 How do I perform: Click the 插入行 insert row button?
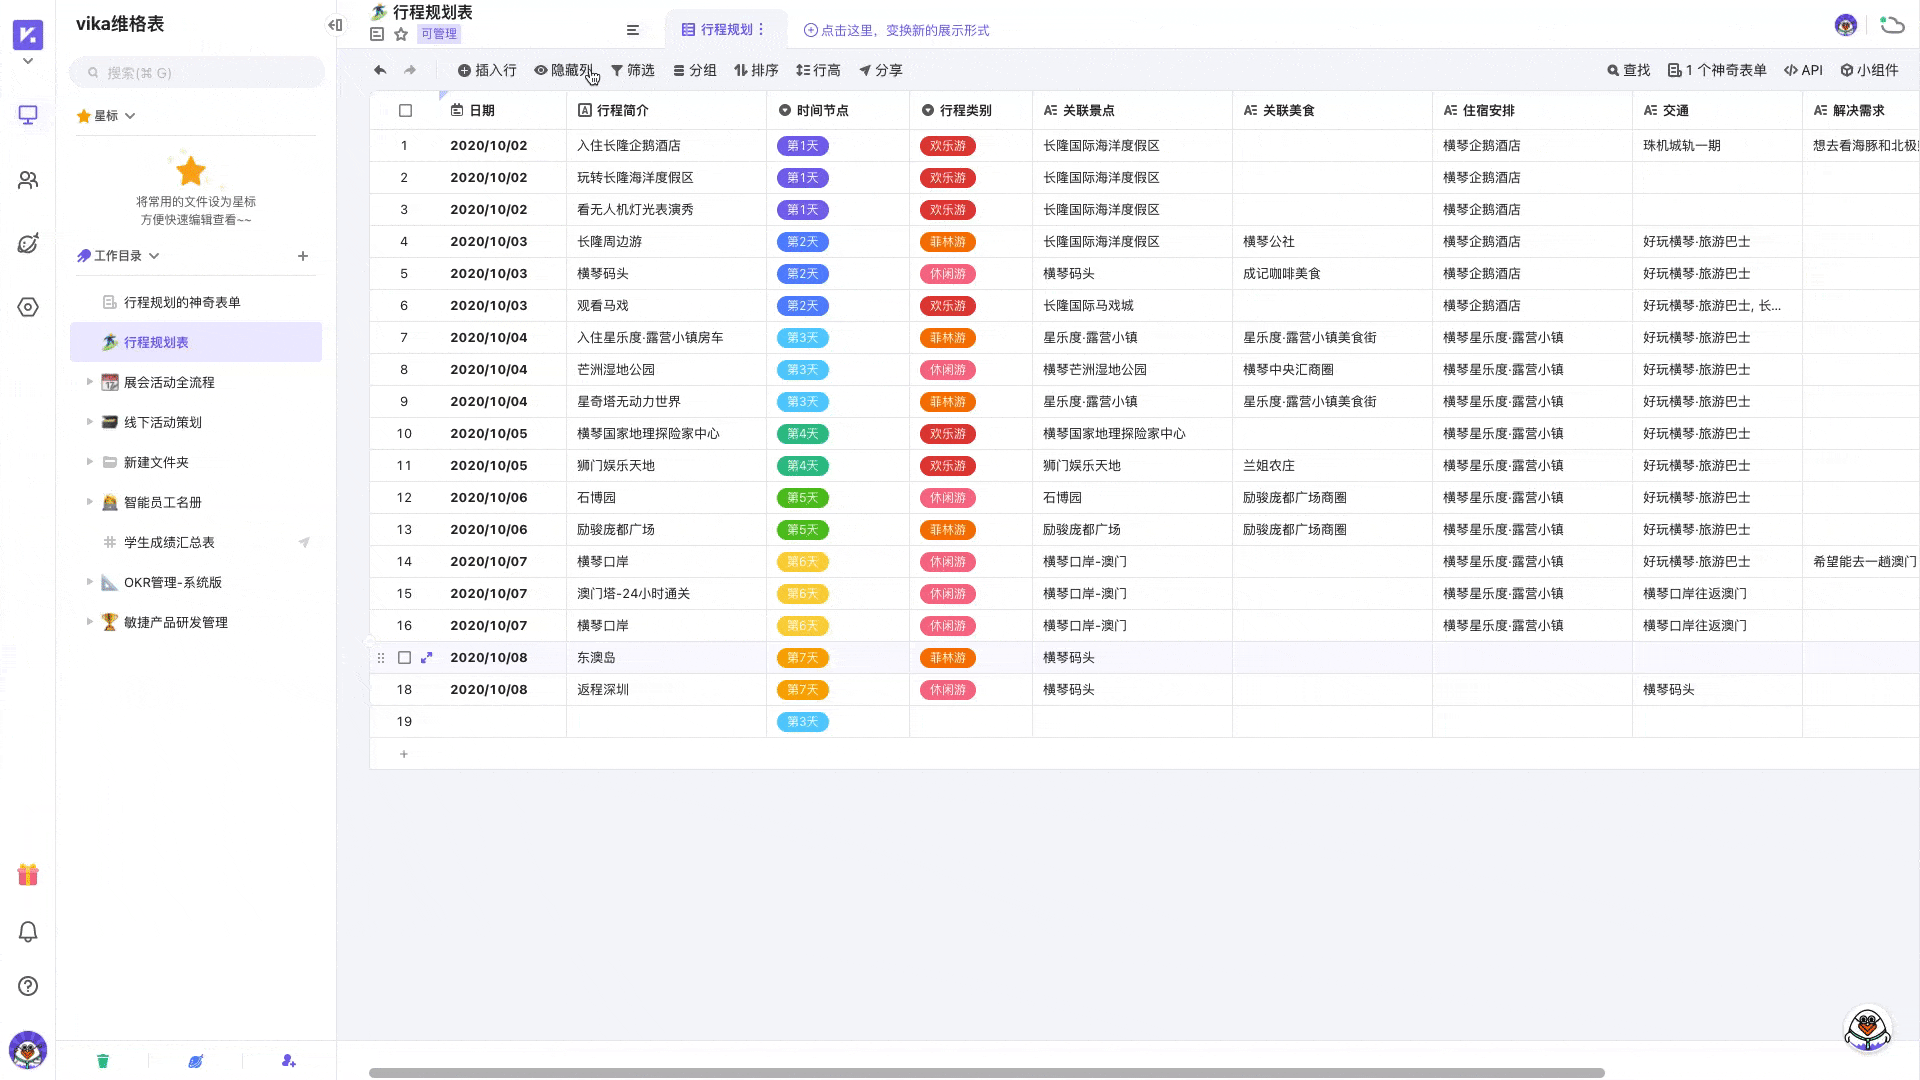pos(487,70)
